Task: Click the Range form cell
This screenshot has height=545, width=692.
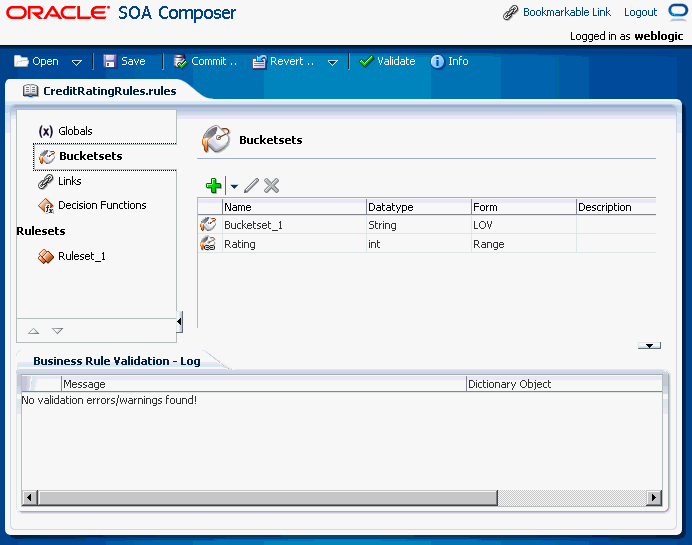Action: (524, 244)
